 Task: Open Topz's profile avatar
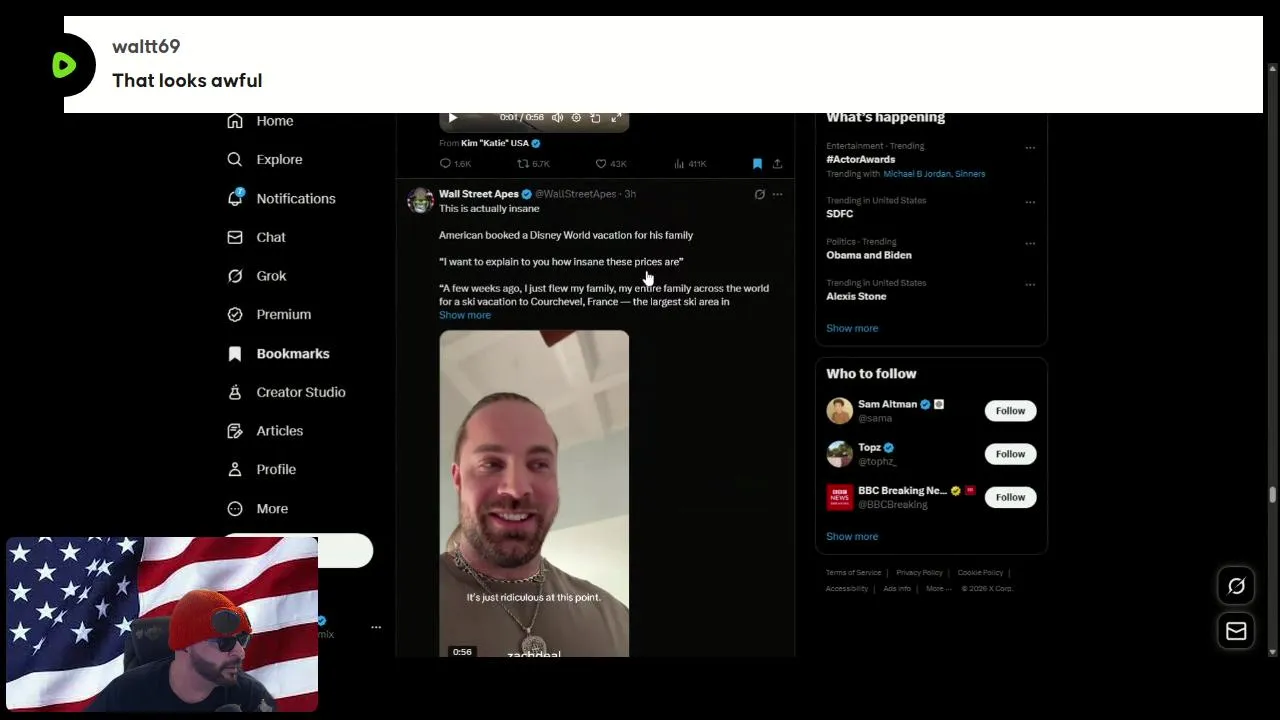click(x=839, y=454)
